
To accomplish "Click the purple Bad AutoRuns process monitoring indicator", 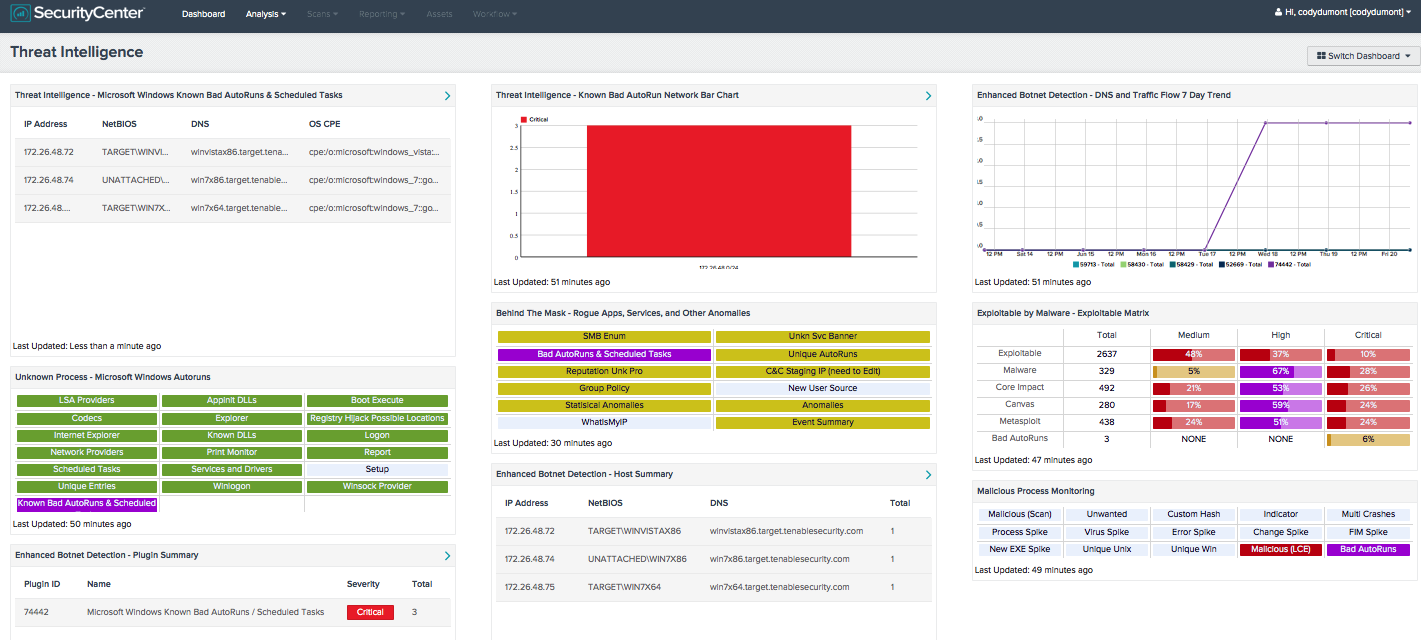I will (x=1368, y=549).
